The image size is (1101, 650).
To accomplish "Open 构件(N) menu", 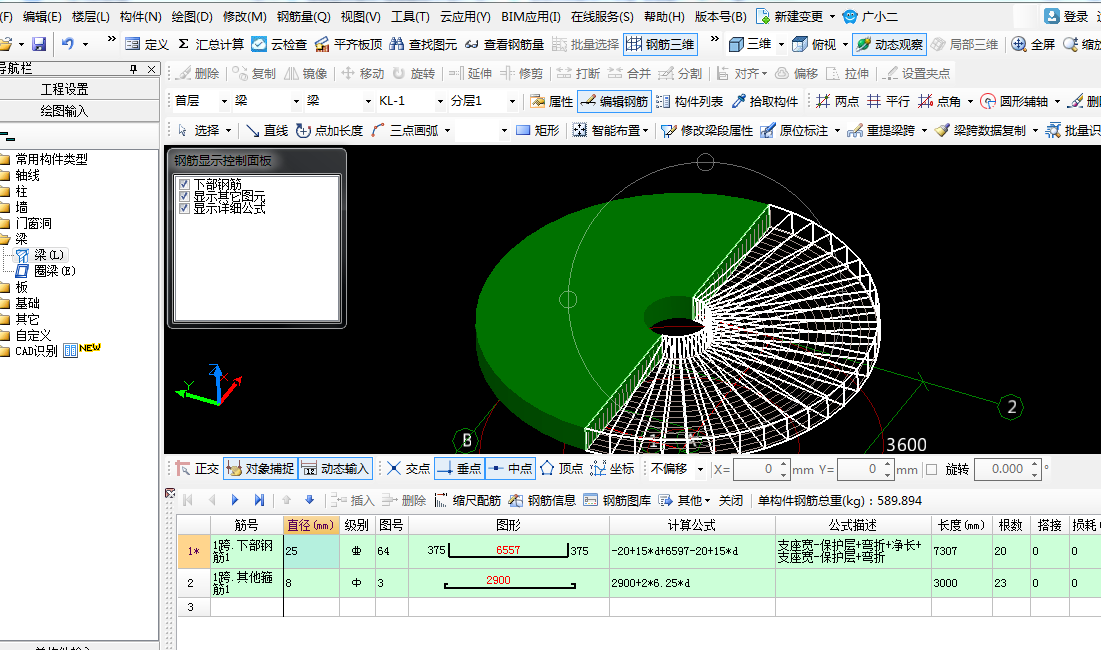I will pos(140,16).
